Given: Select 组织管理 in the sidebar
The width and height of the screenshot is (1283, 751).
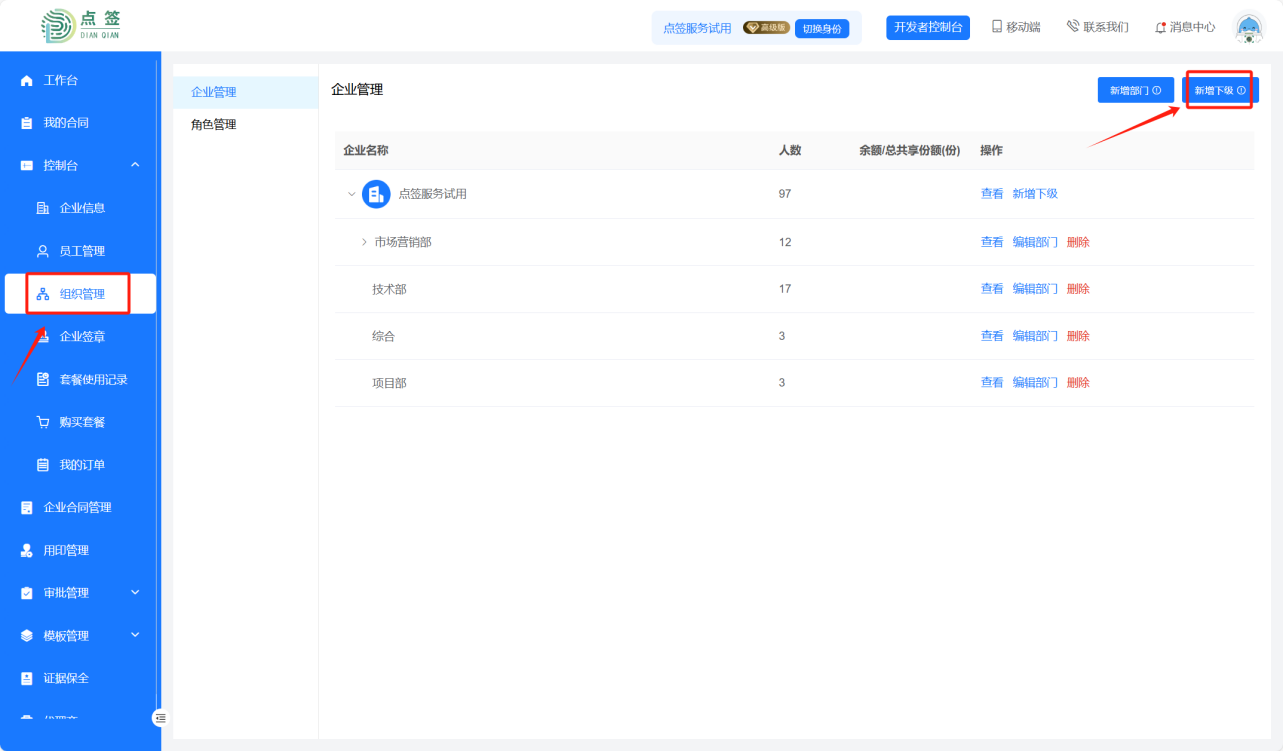Looking at the screenshot, I should point(81,294).
